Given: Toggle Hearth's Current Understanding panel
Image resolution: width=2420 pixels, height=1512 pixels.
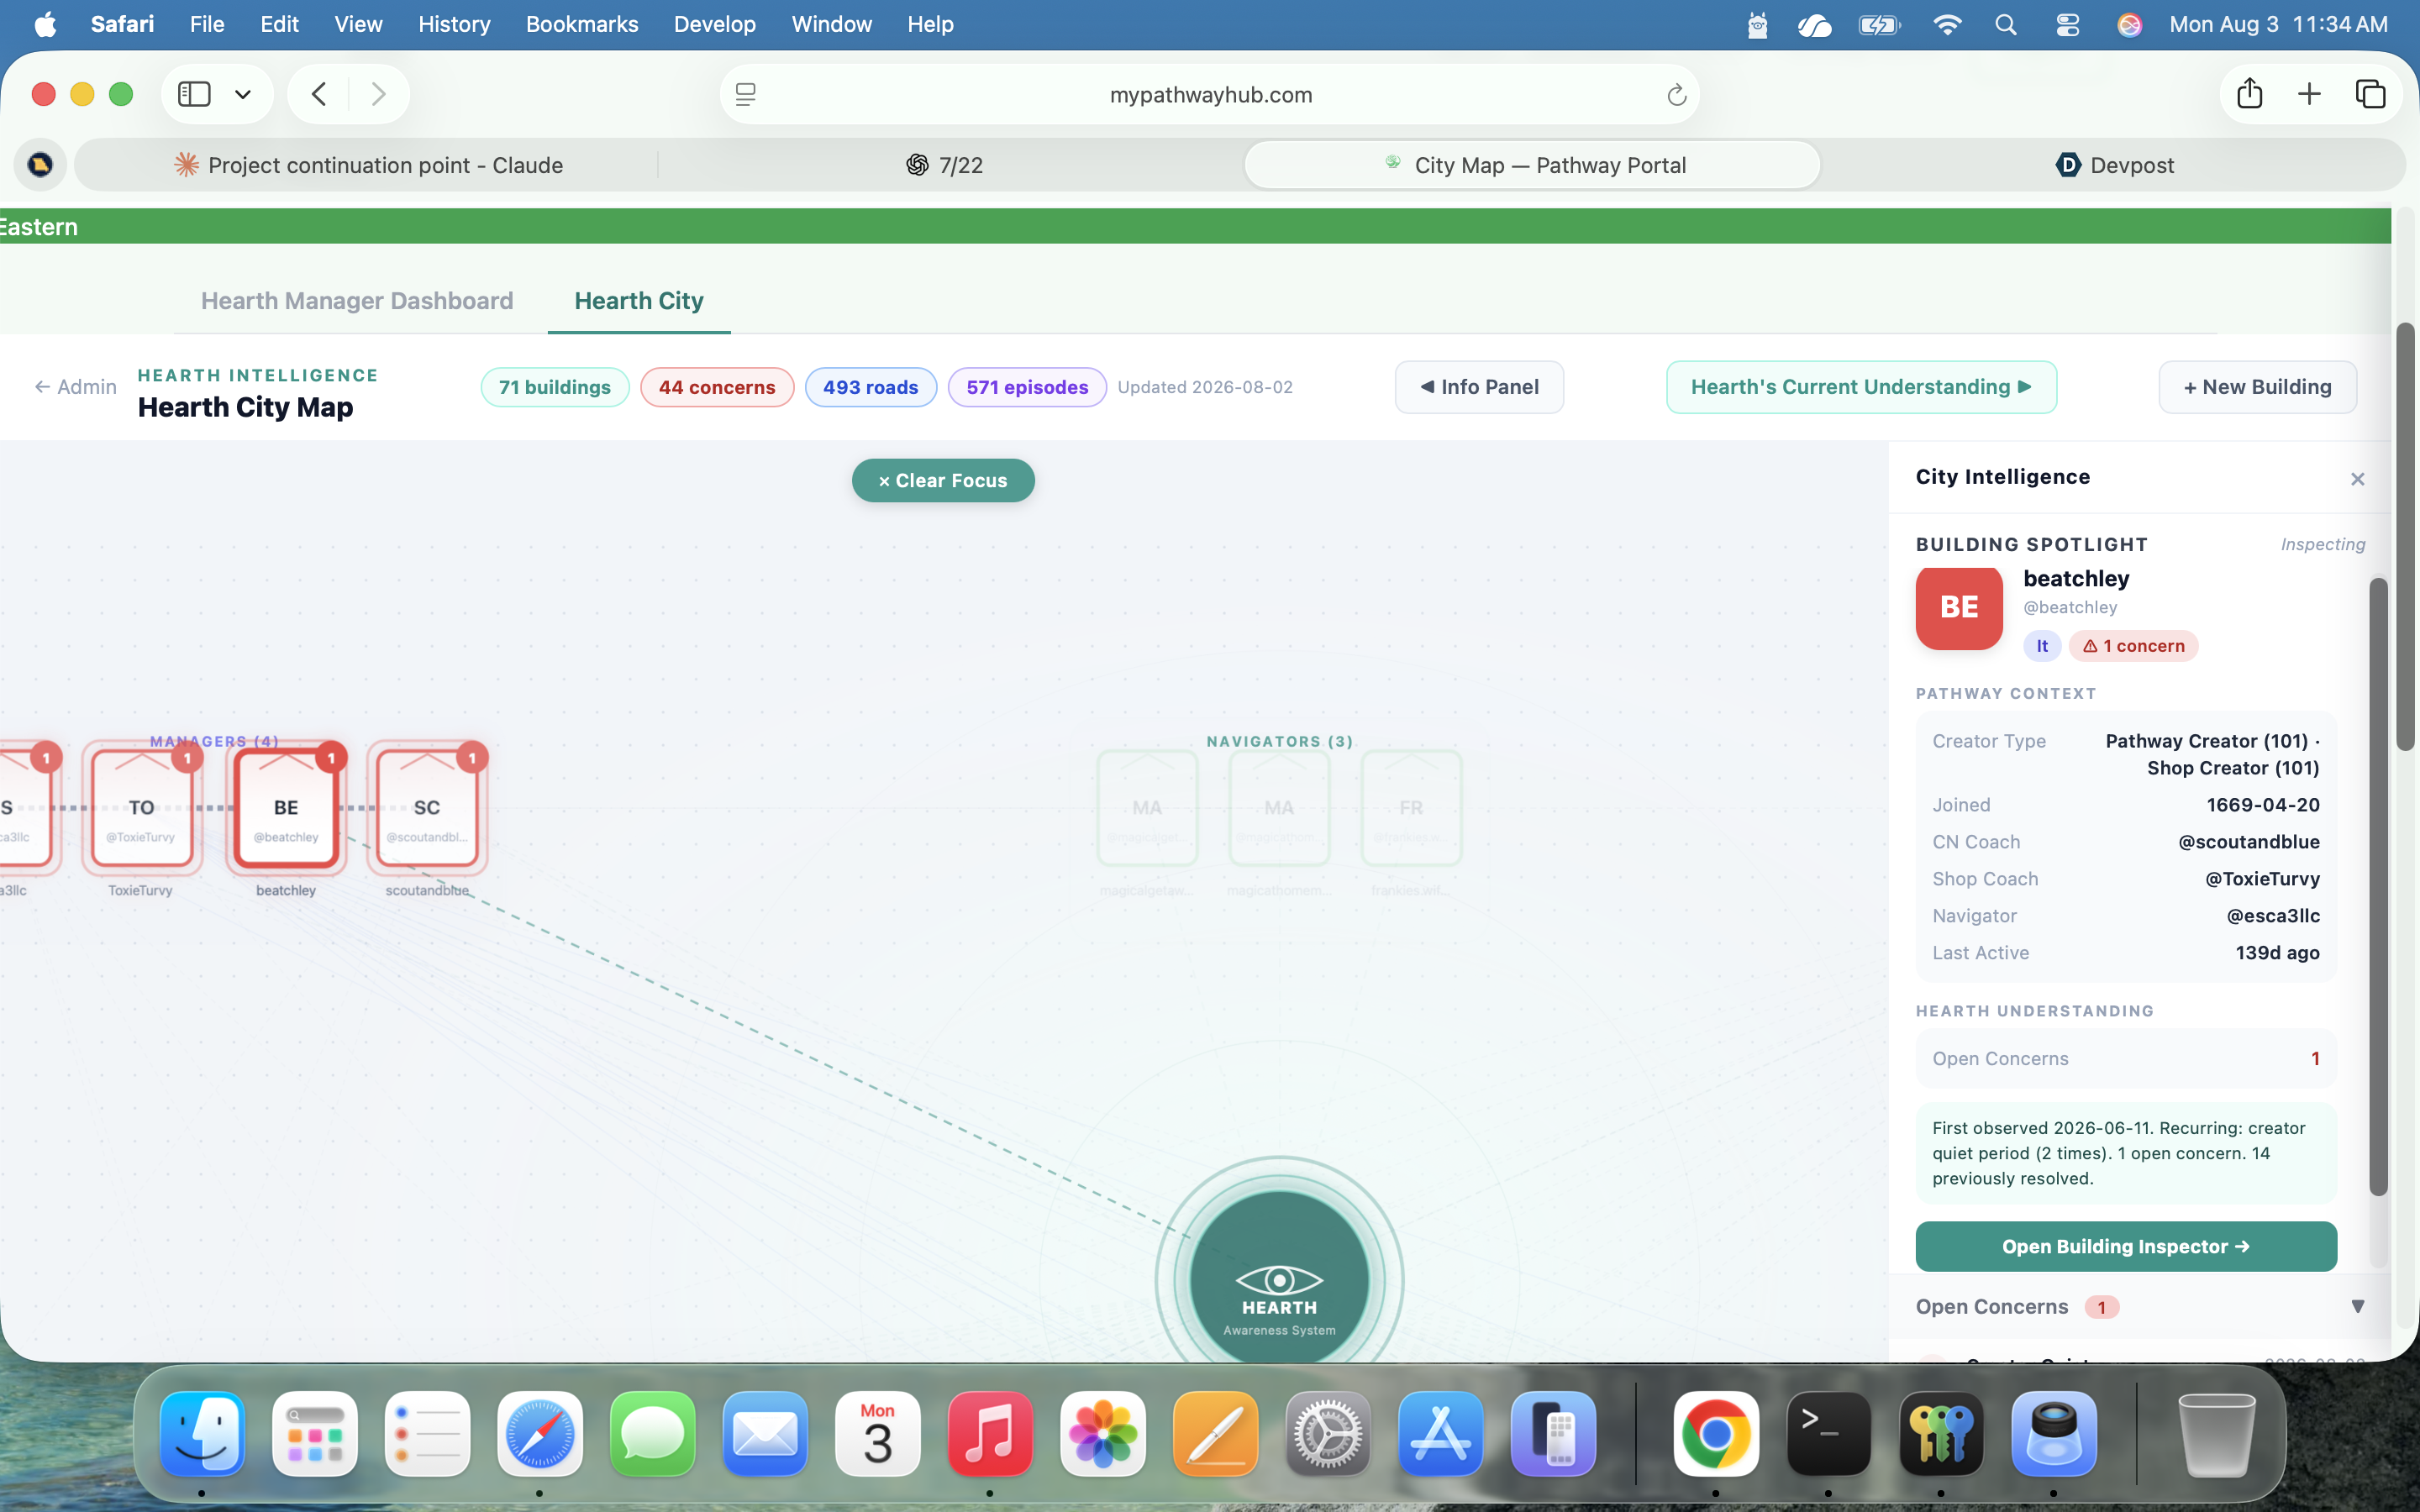Looking at the screenshot, I should (x=1861, y=387).
